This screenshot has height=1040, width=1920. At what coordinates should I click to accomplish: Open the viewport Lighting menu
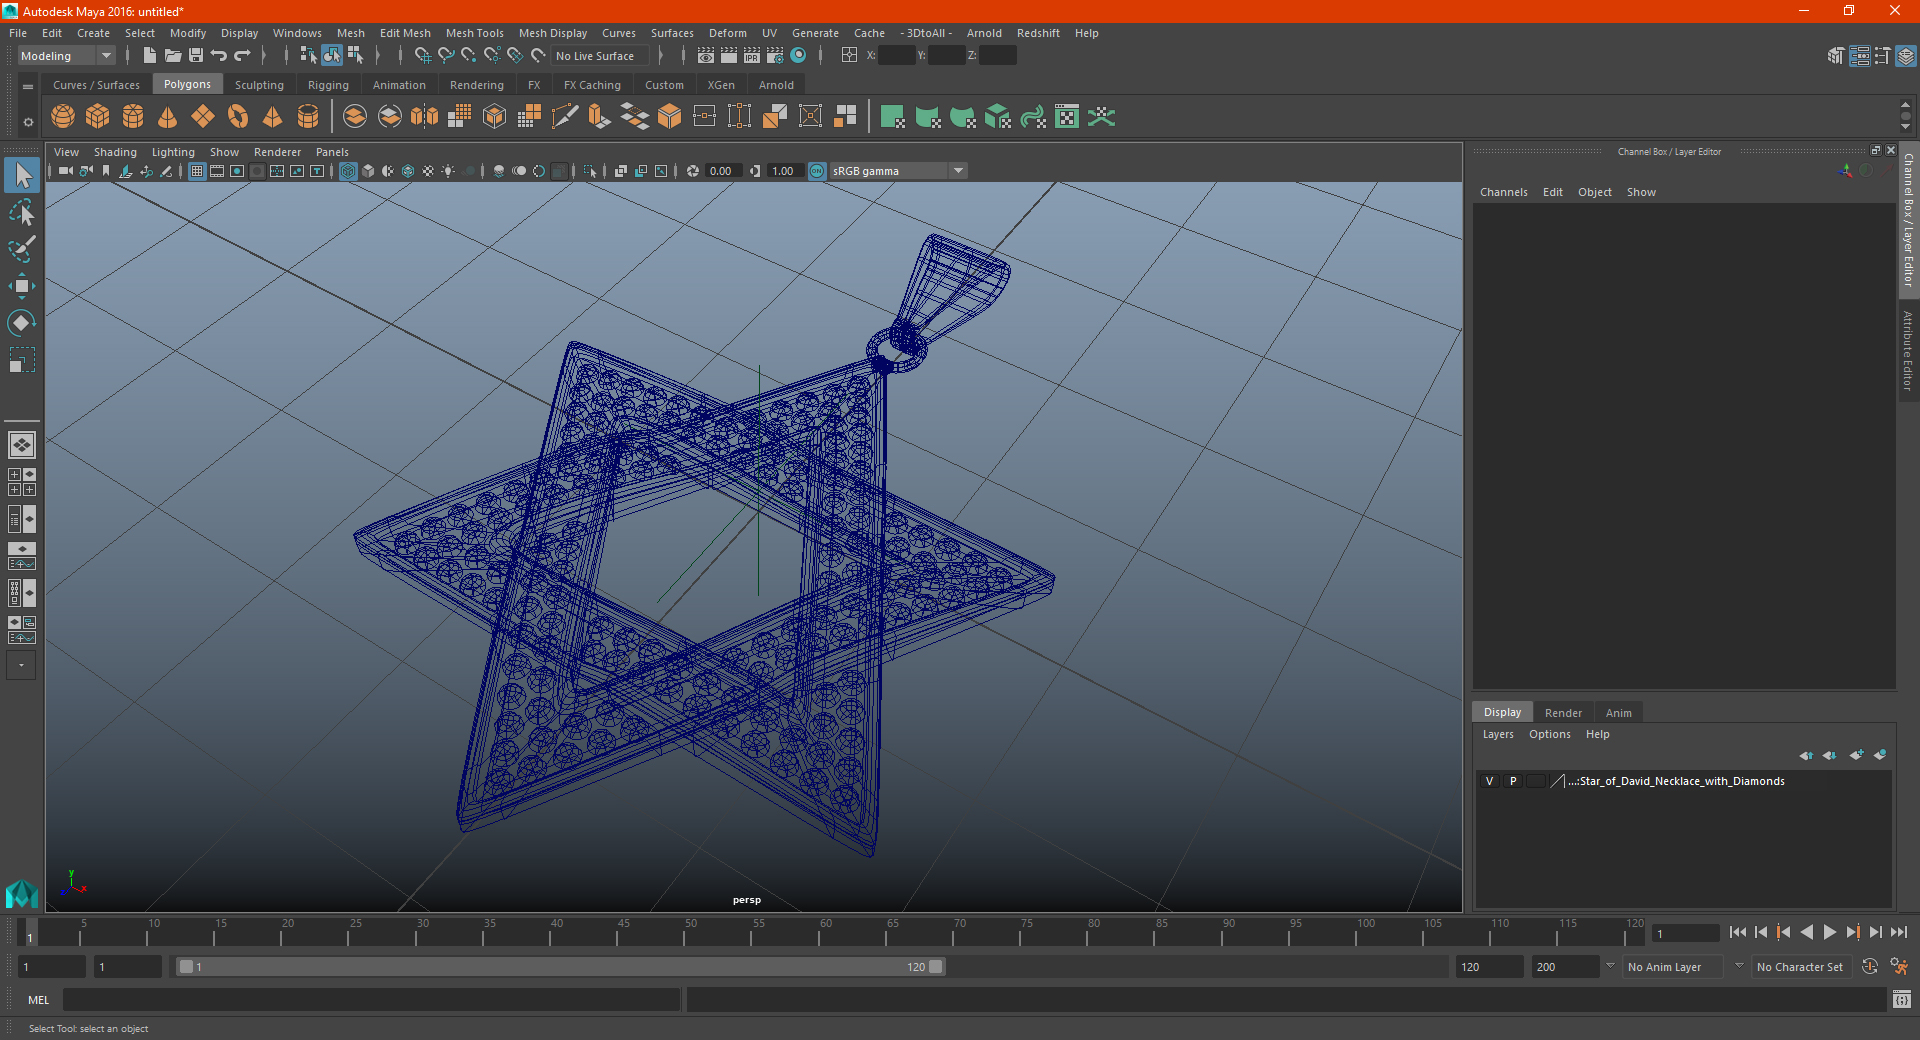point(173,152)
